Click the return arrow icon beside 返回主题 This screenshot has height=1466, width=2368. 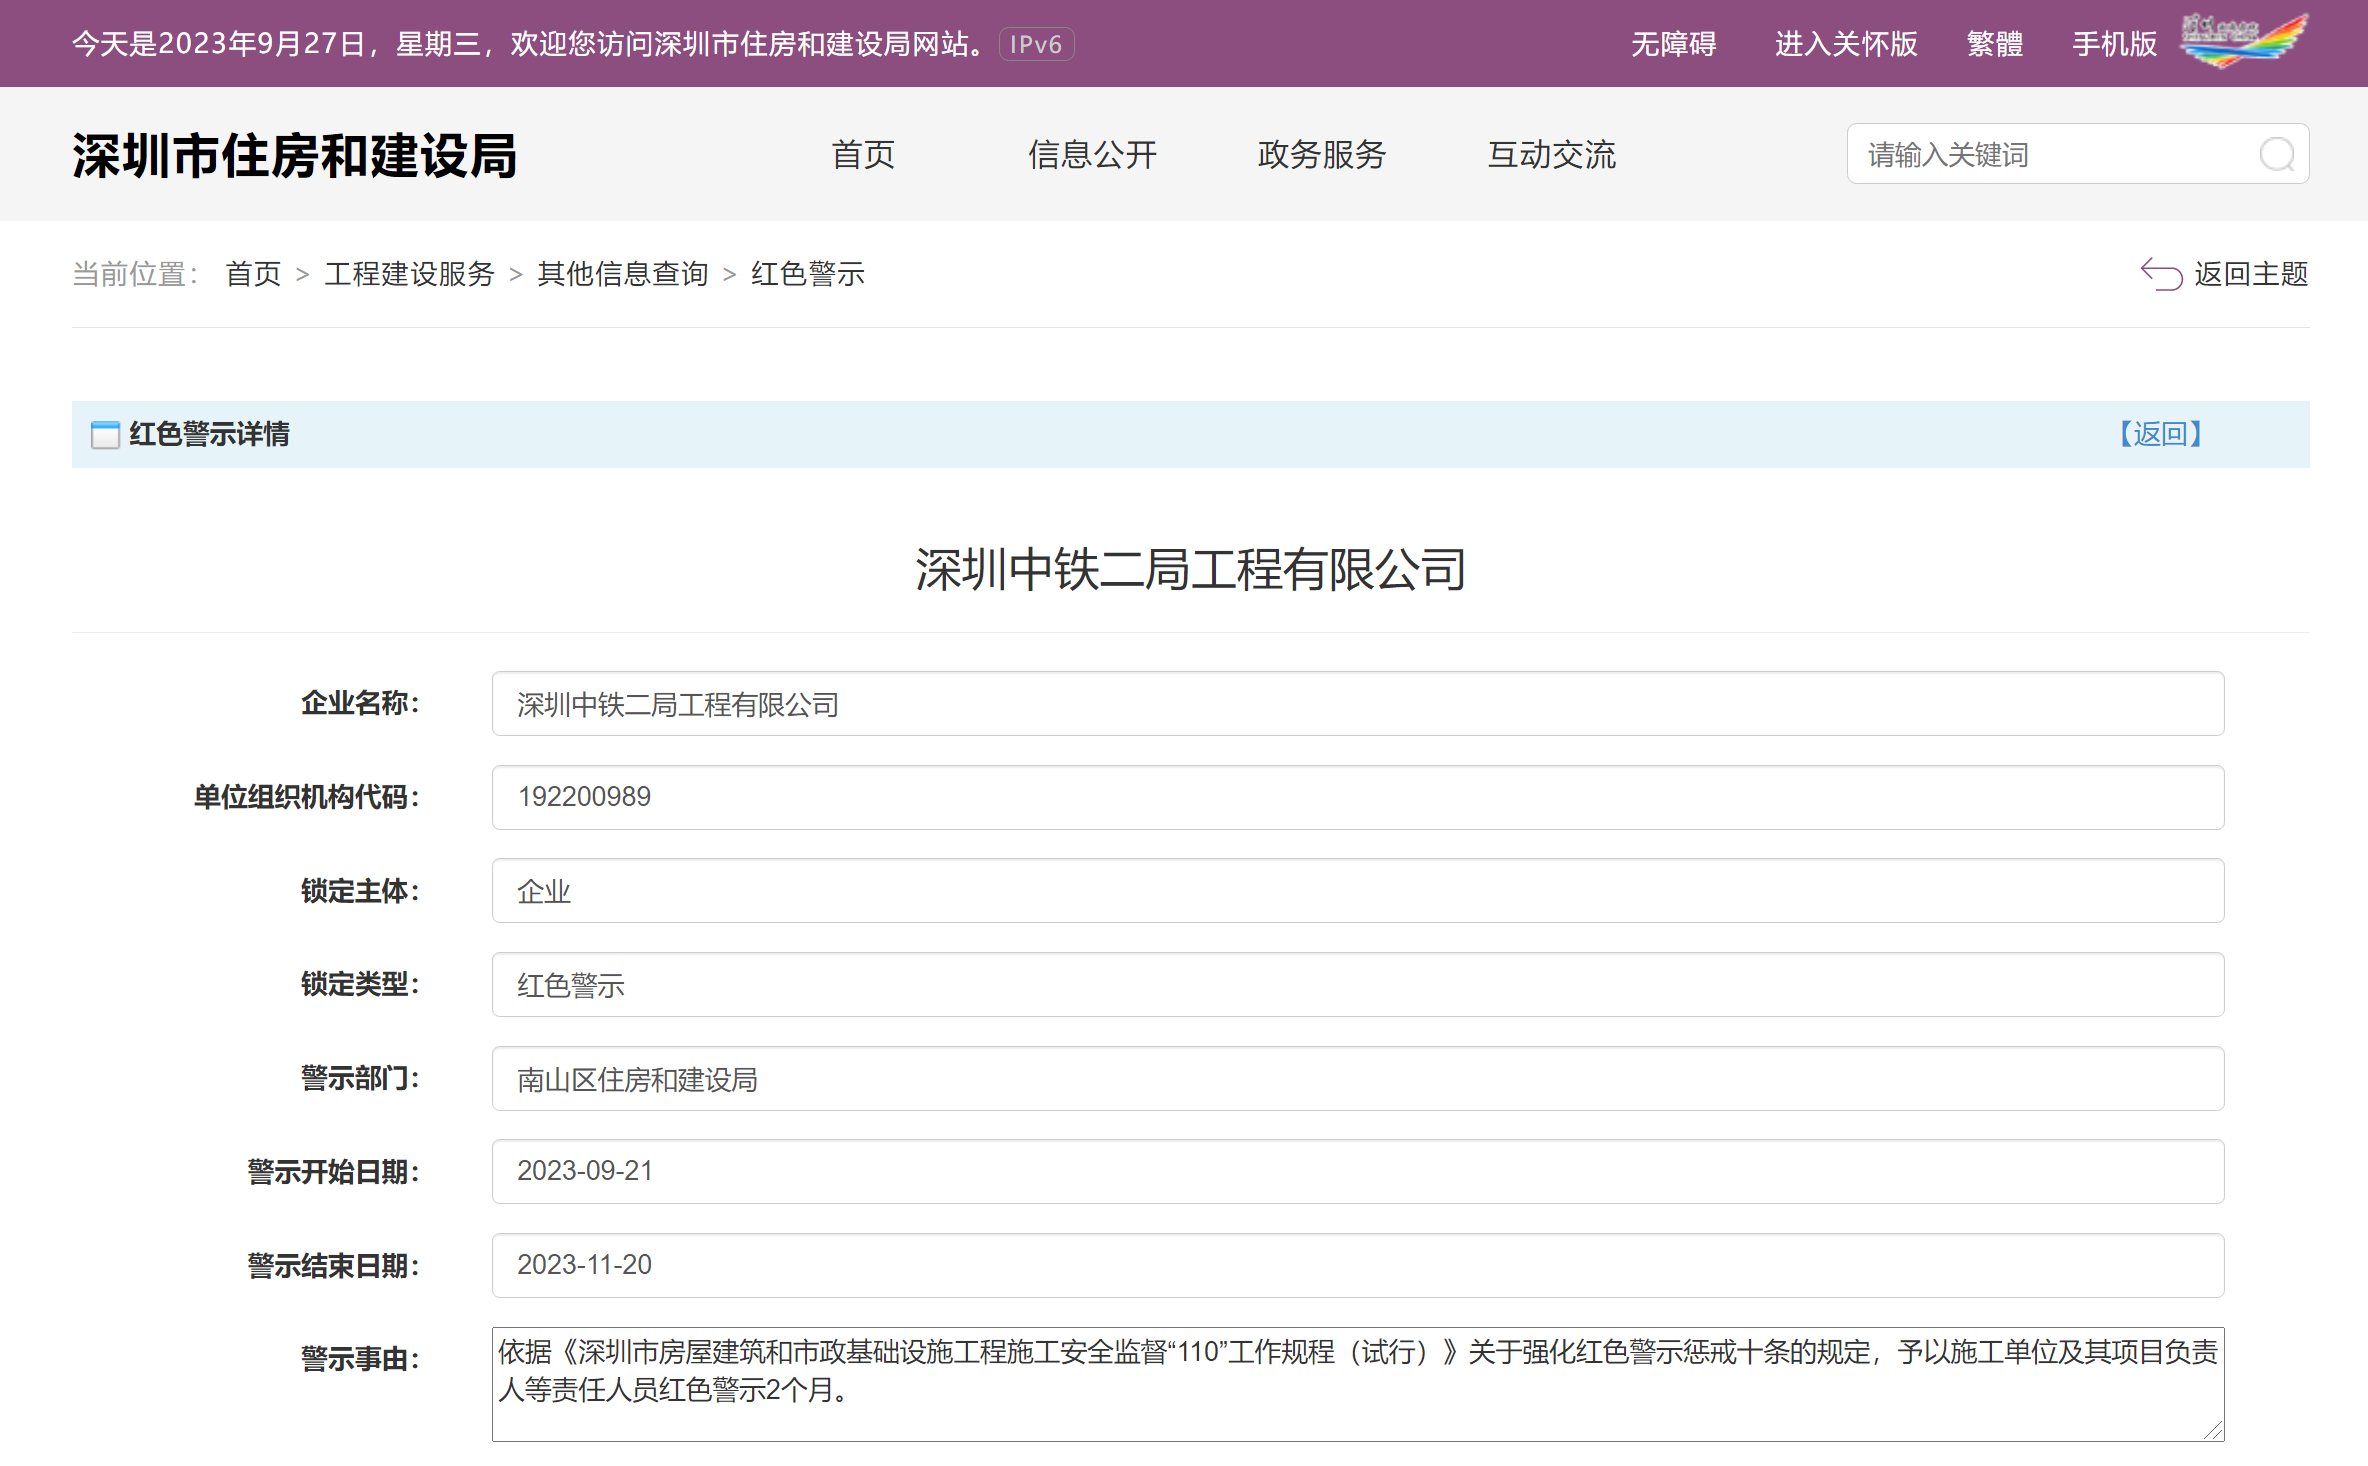(2160, 274)
